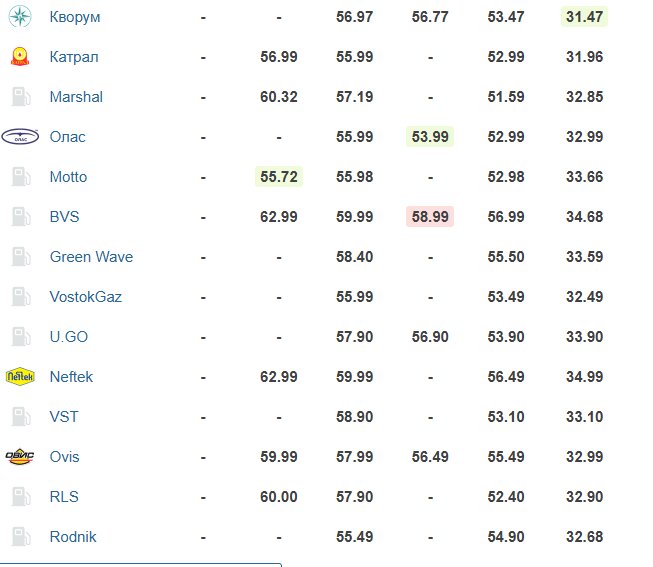
Task: Click the Neftek yellow logo icon
Action: point(20,377)
